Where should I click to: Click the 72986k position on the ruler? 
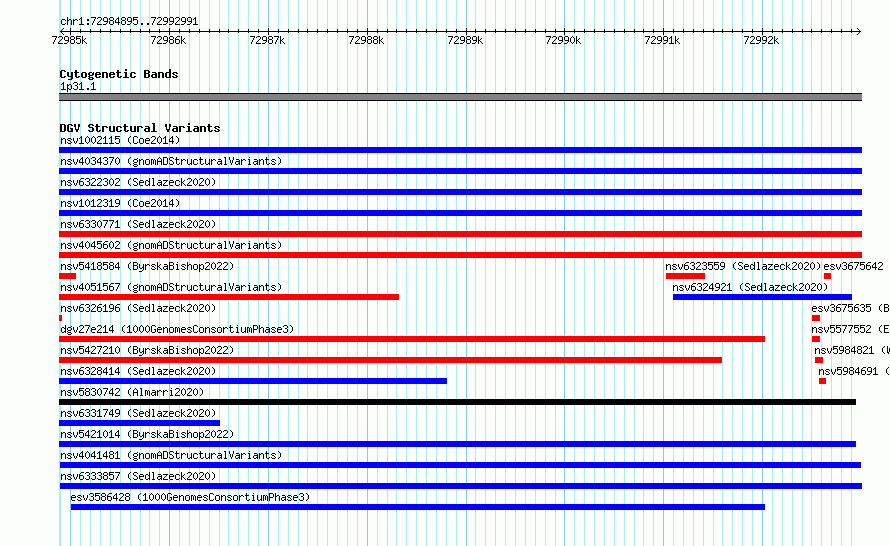[168, 40]
